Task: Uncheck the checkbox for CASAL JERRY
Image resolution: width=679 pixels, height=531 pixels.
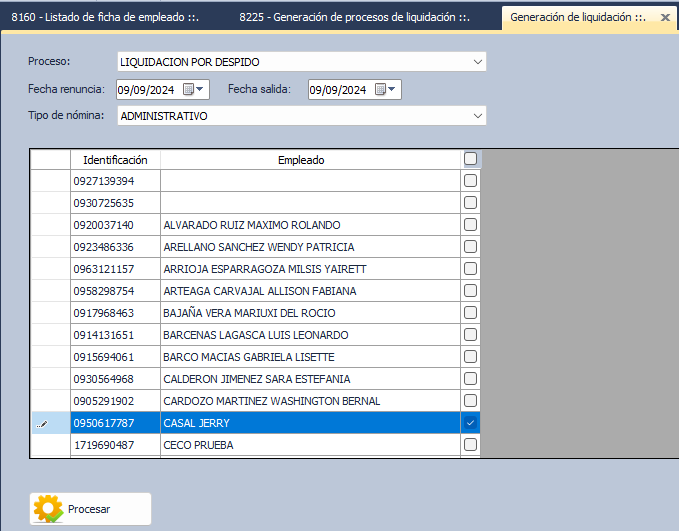Action: tap(471, 423)
